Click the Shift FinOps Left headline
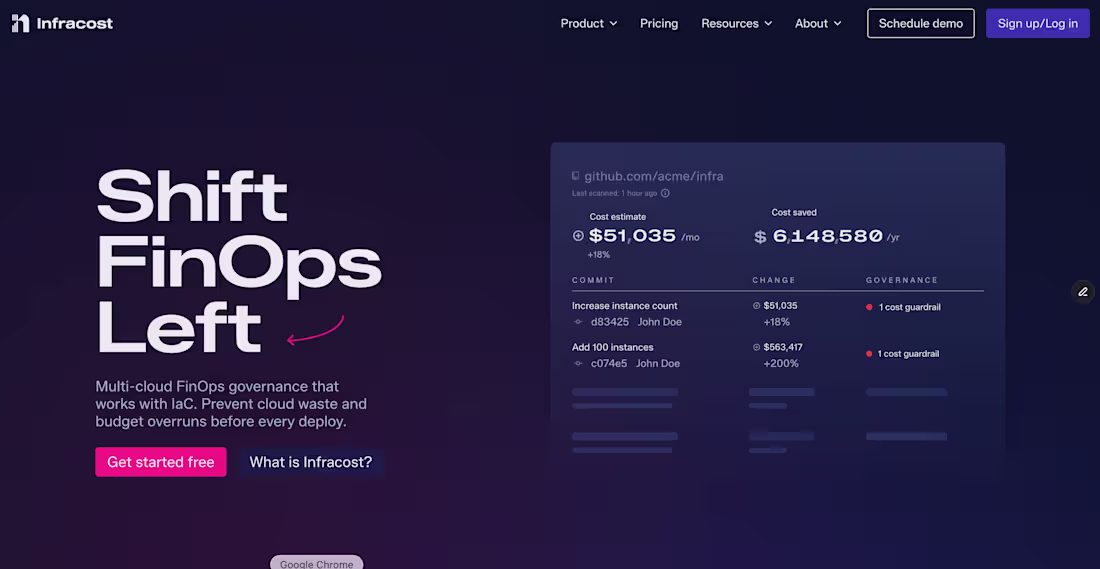Image resolution: width=1100 pixels, height=569 pixels. pyautogui.click(x=239, y=261)
